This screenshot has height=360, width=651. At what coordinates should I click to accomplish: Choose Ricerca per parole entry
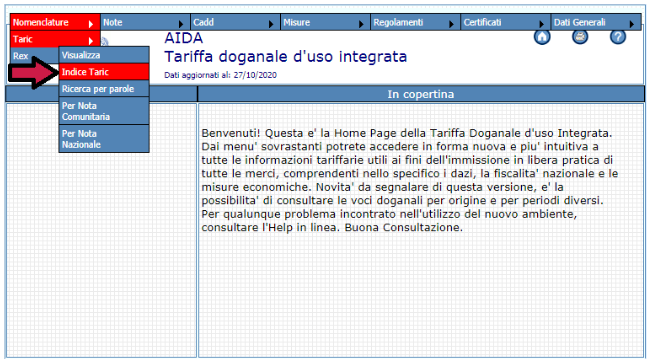[x=104, y=88]
